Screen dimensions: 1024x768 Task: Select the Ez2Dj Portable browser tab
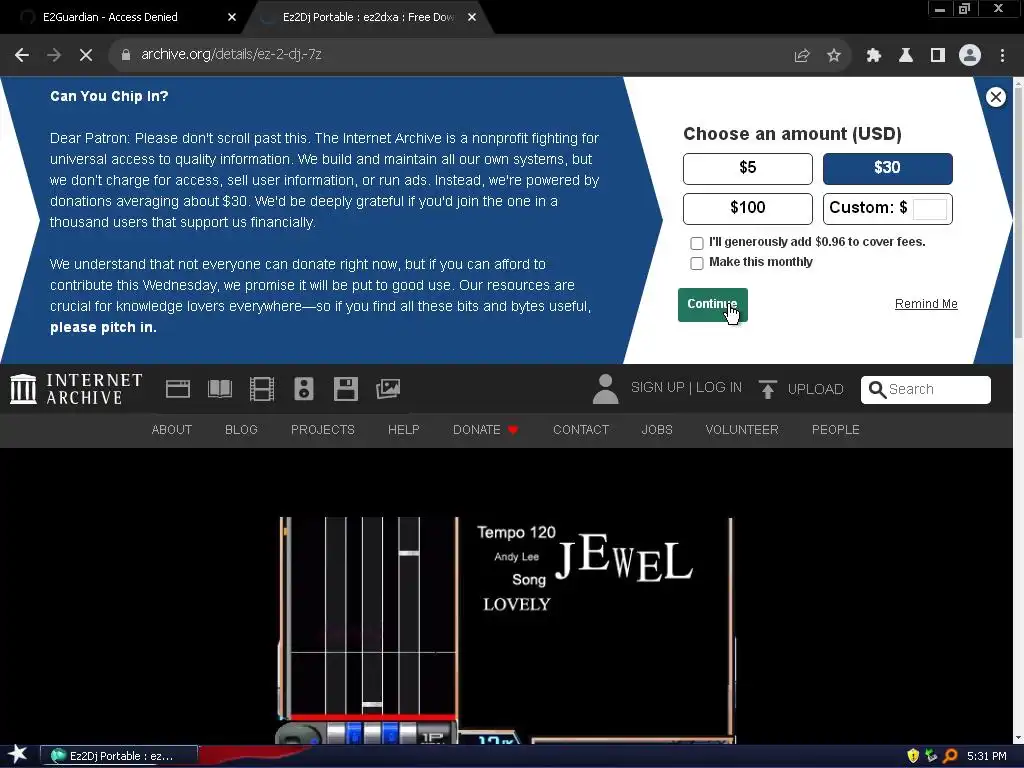click(367, 18)
